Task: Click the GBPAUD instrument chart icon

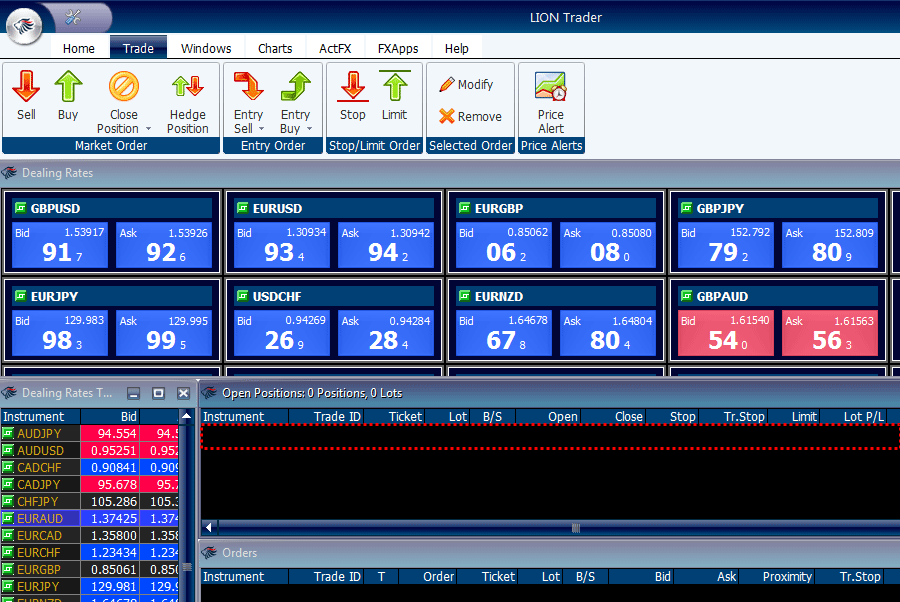Action: [x=686, y=296]
